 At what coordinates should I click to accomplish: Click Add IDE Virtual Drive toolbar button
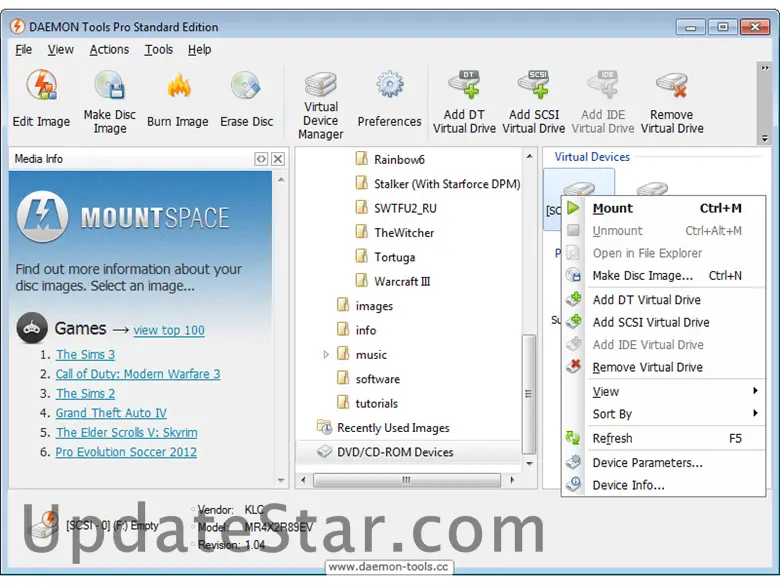click(x=602, y=101)
